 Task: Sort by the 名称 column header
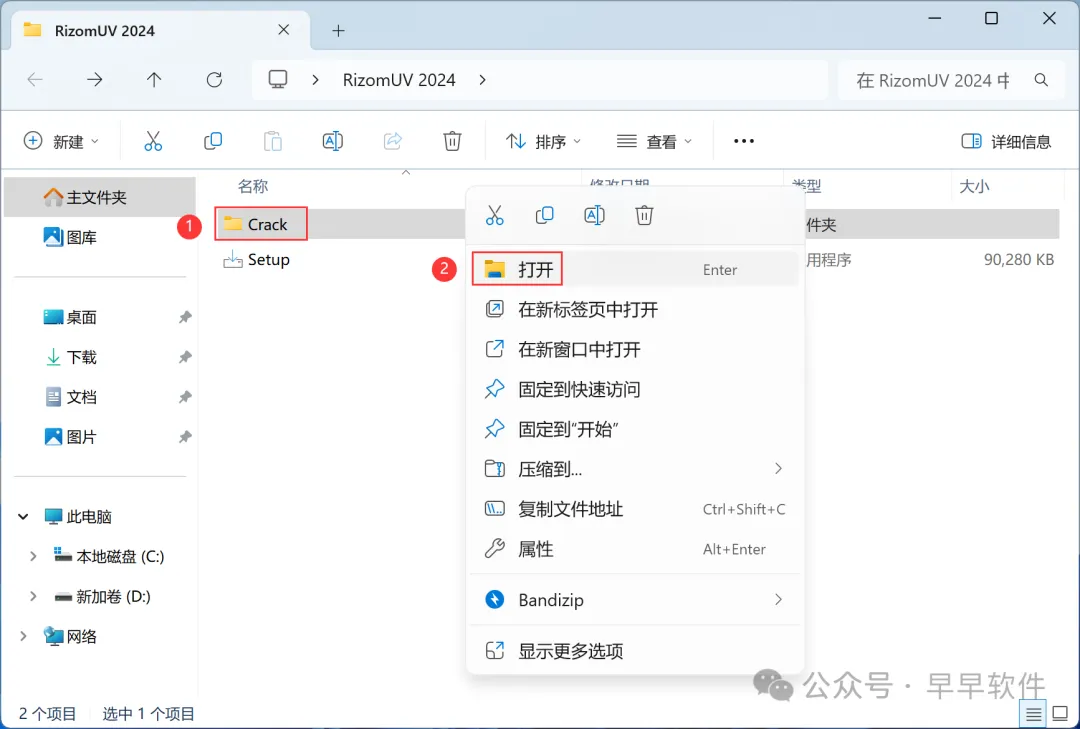click(x=253, y=186)
